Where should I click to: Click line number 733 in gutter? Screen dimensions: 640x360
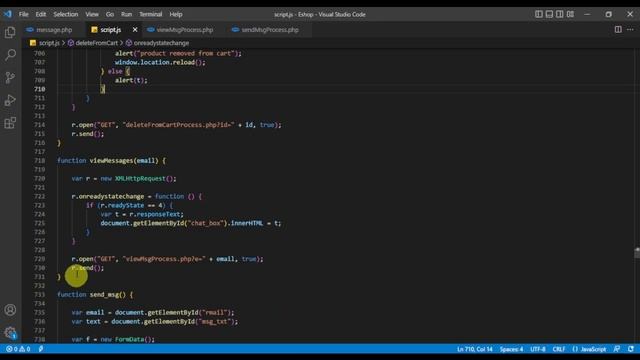point(40,294)
